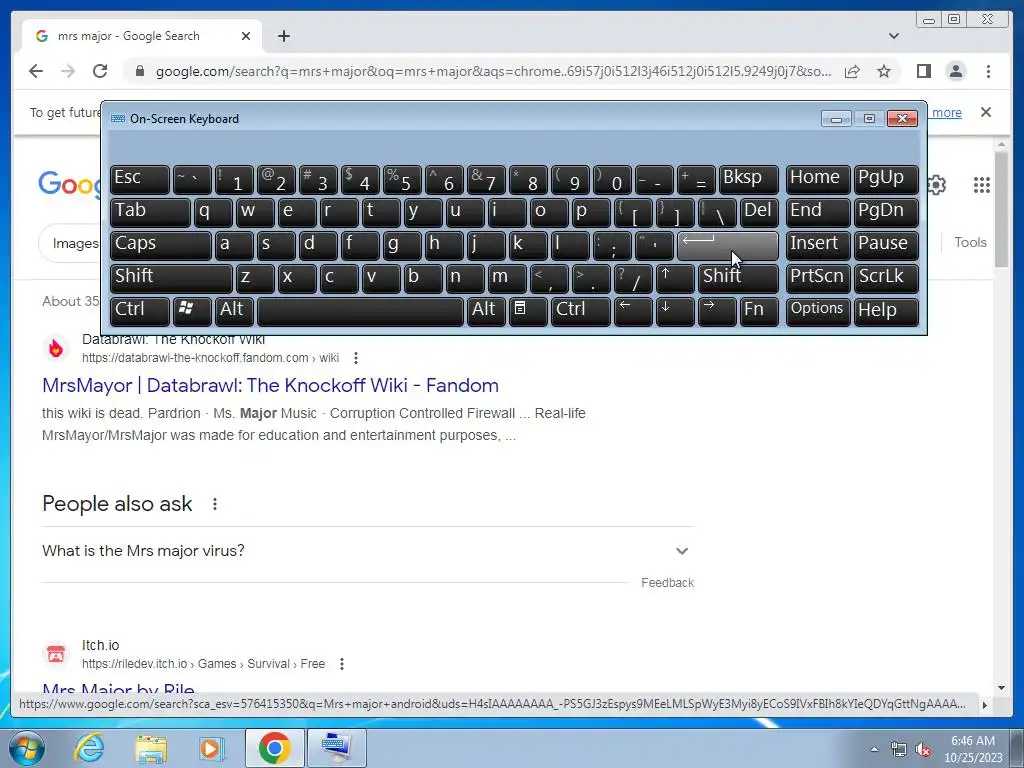Close the mrs major search tab

click(x=246, y=36)
